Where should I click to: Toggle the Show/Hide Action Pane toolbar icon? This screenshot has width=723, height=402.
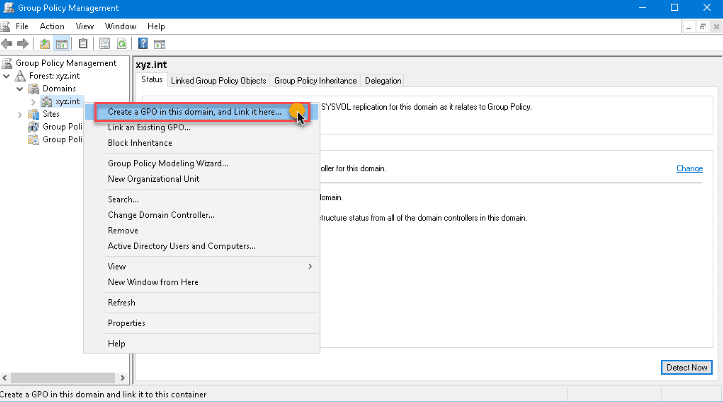click(160, 44)
